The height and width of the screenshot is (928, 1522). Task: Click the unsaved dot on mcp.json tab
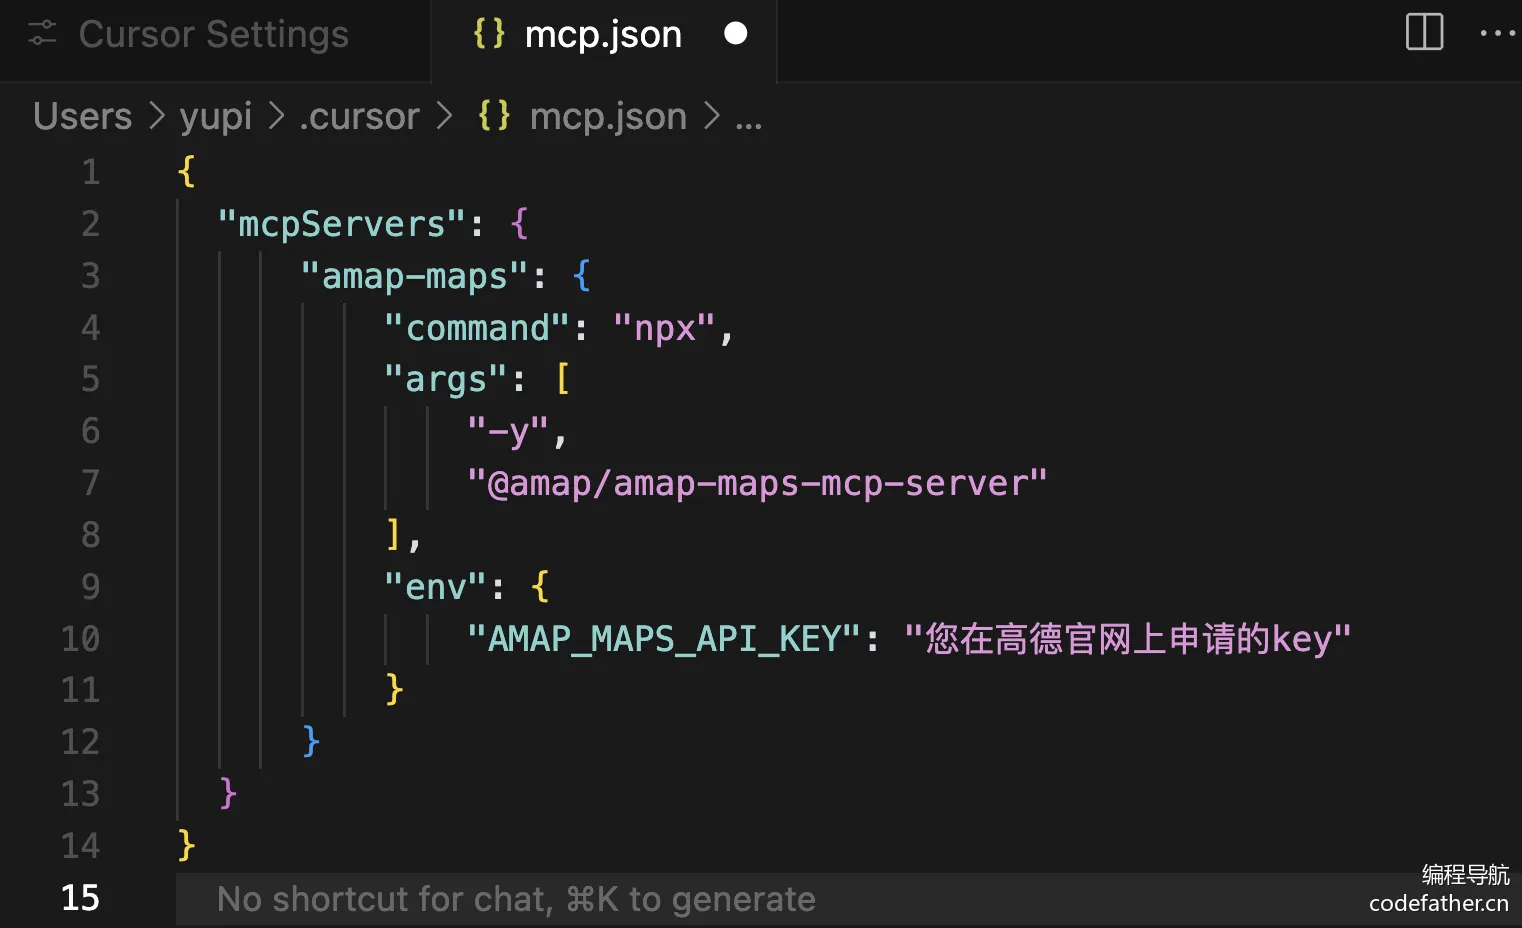click(x=735, y=33)
